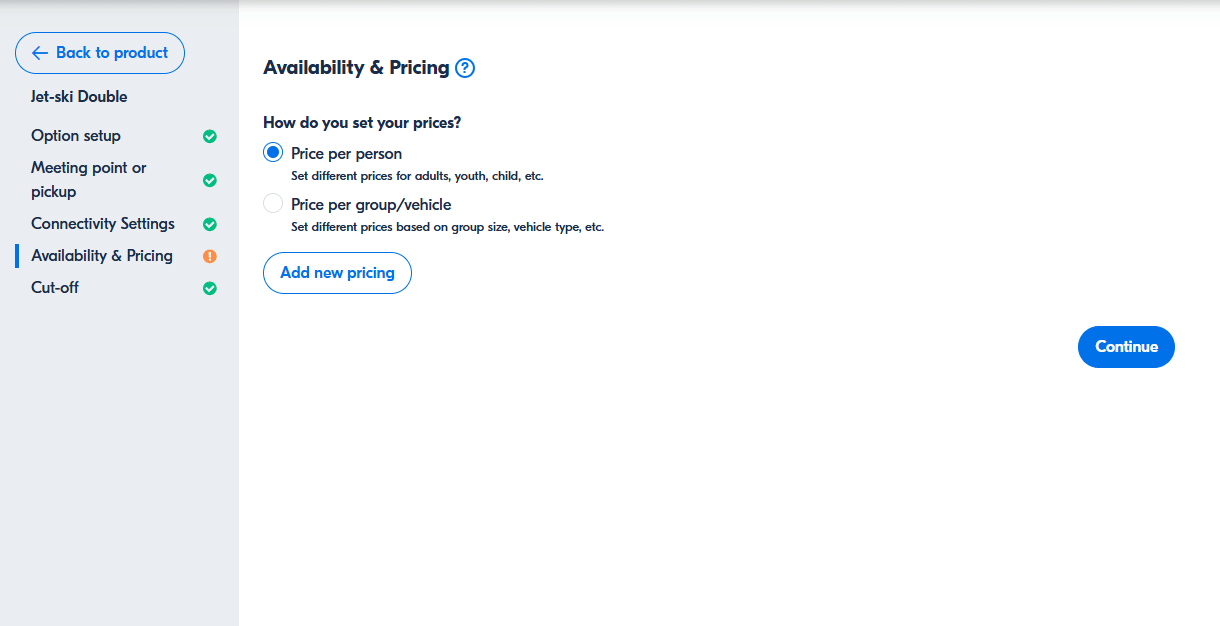
Task: Select Availability & Pricing in sidebar
Action: (x=102, y=256)
